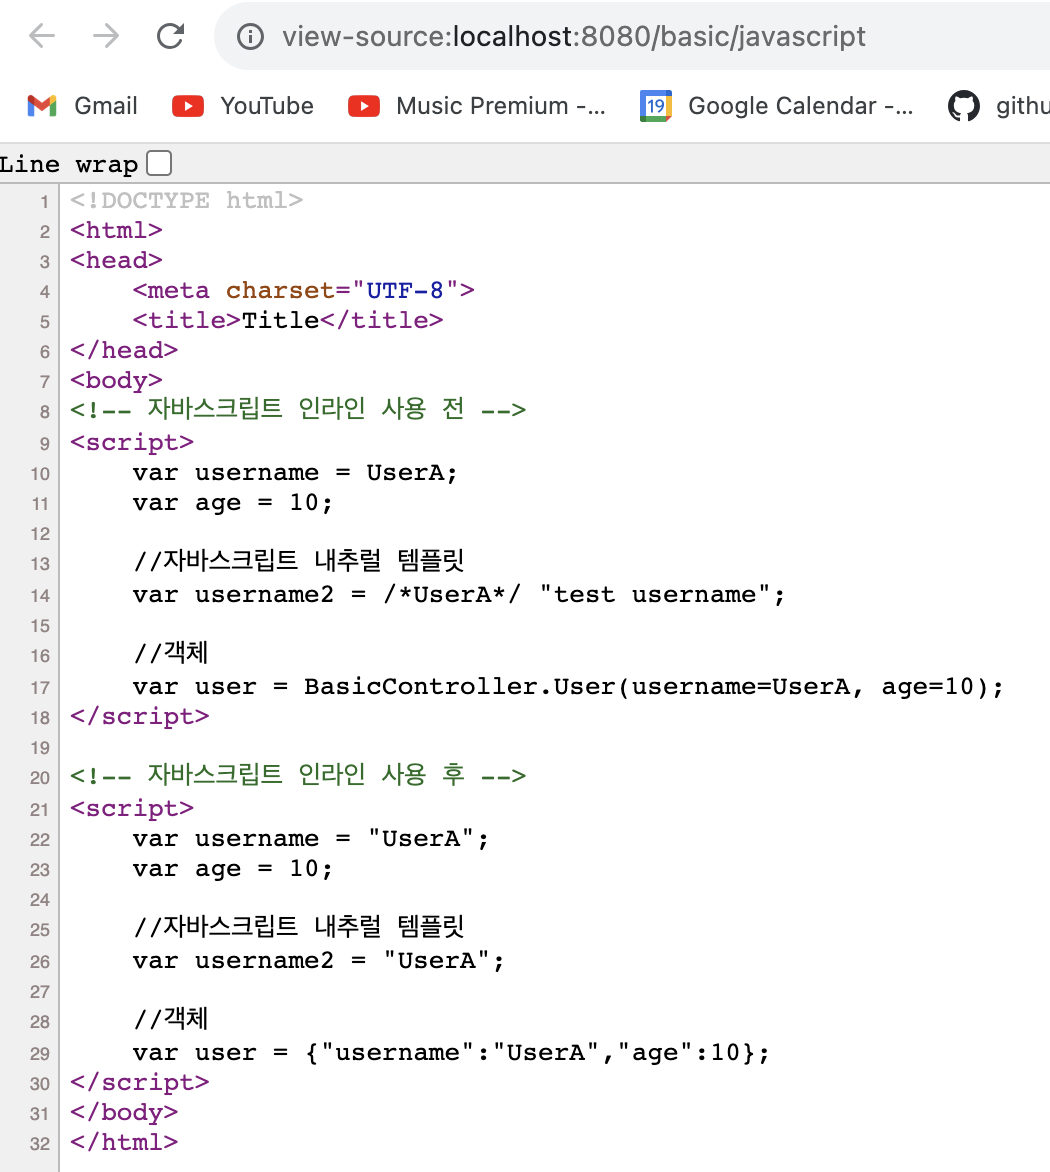The image size is (1050, 1172).
Task: Click the Gmail envelope icon
Action: coord(42,105)
